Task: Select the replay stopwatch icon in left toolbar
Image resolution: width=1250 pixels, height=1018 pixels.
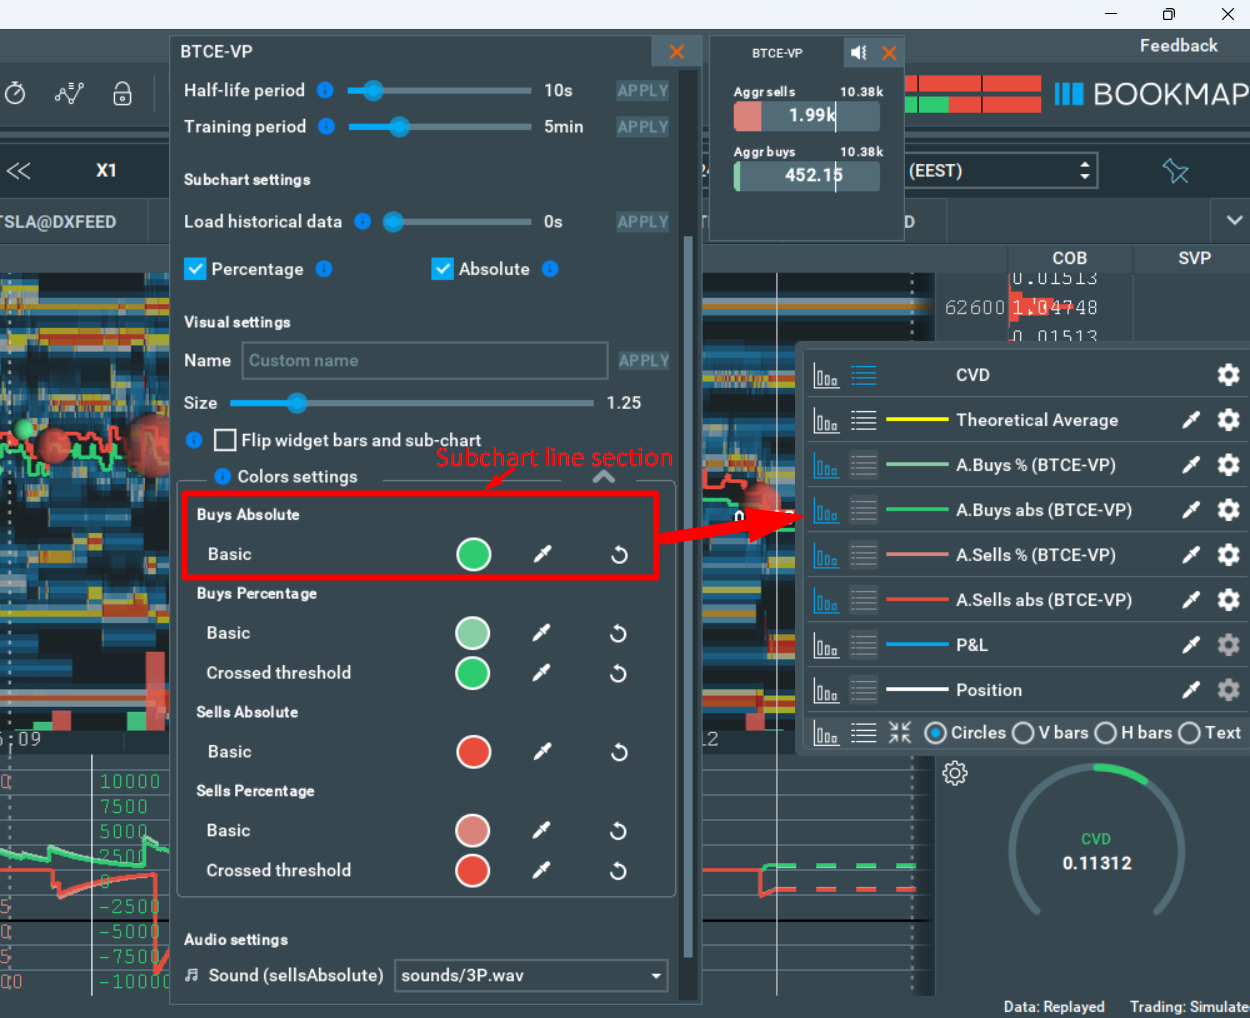Action: click(16, 93)
